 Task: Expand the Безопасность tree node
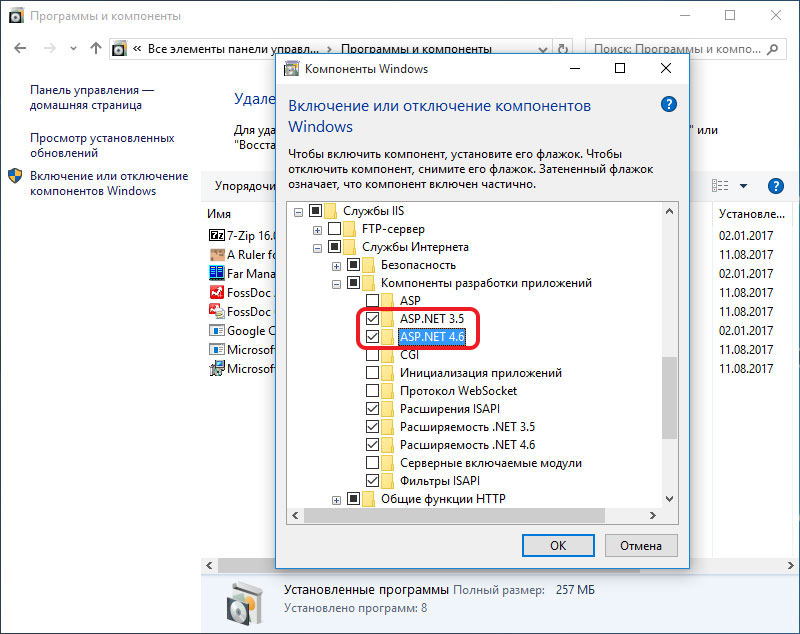(x=336, y=266)
